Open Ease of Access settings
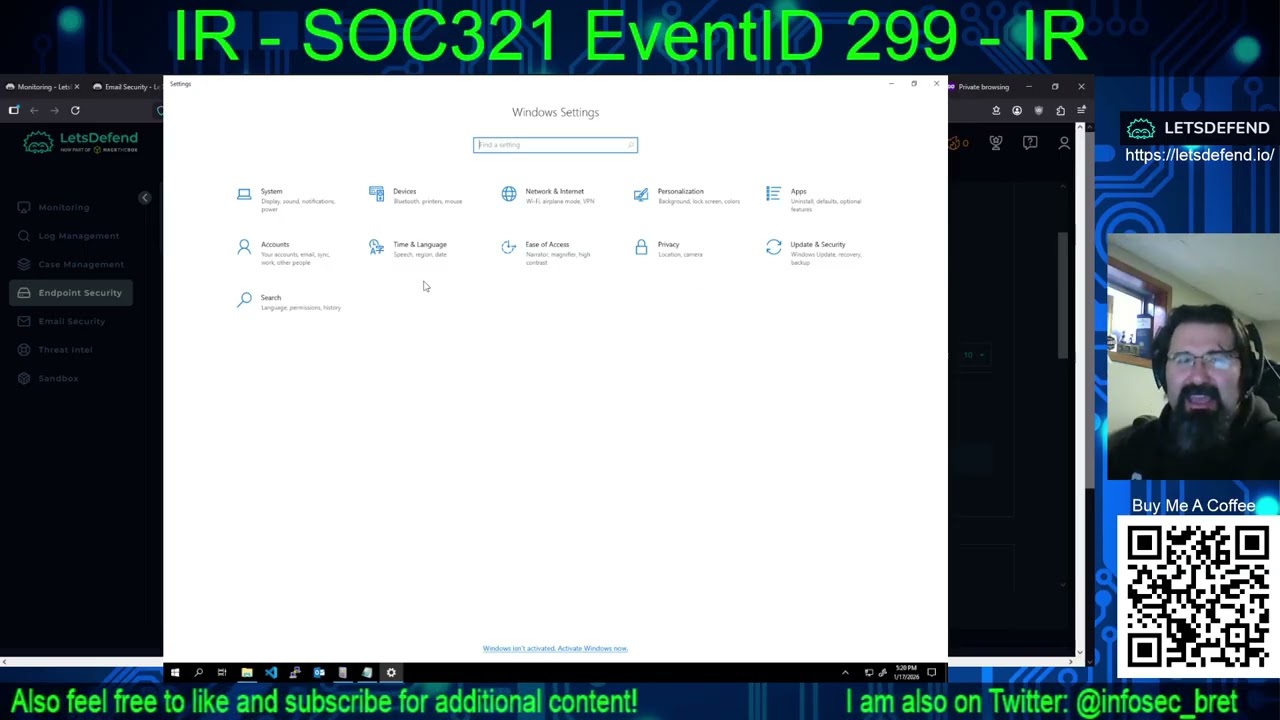This screenshot has width=1280, height=720. [548, 251]
